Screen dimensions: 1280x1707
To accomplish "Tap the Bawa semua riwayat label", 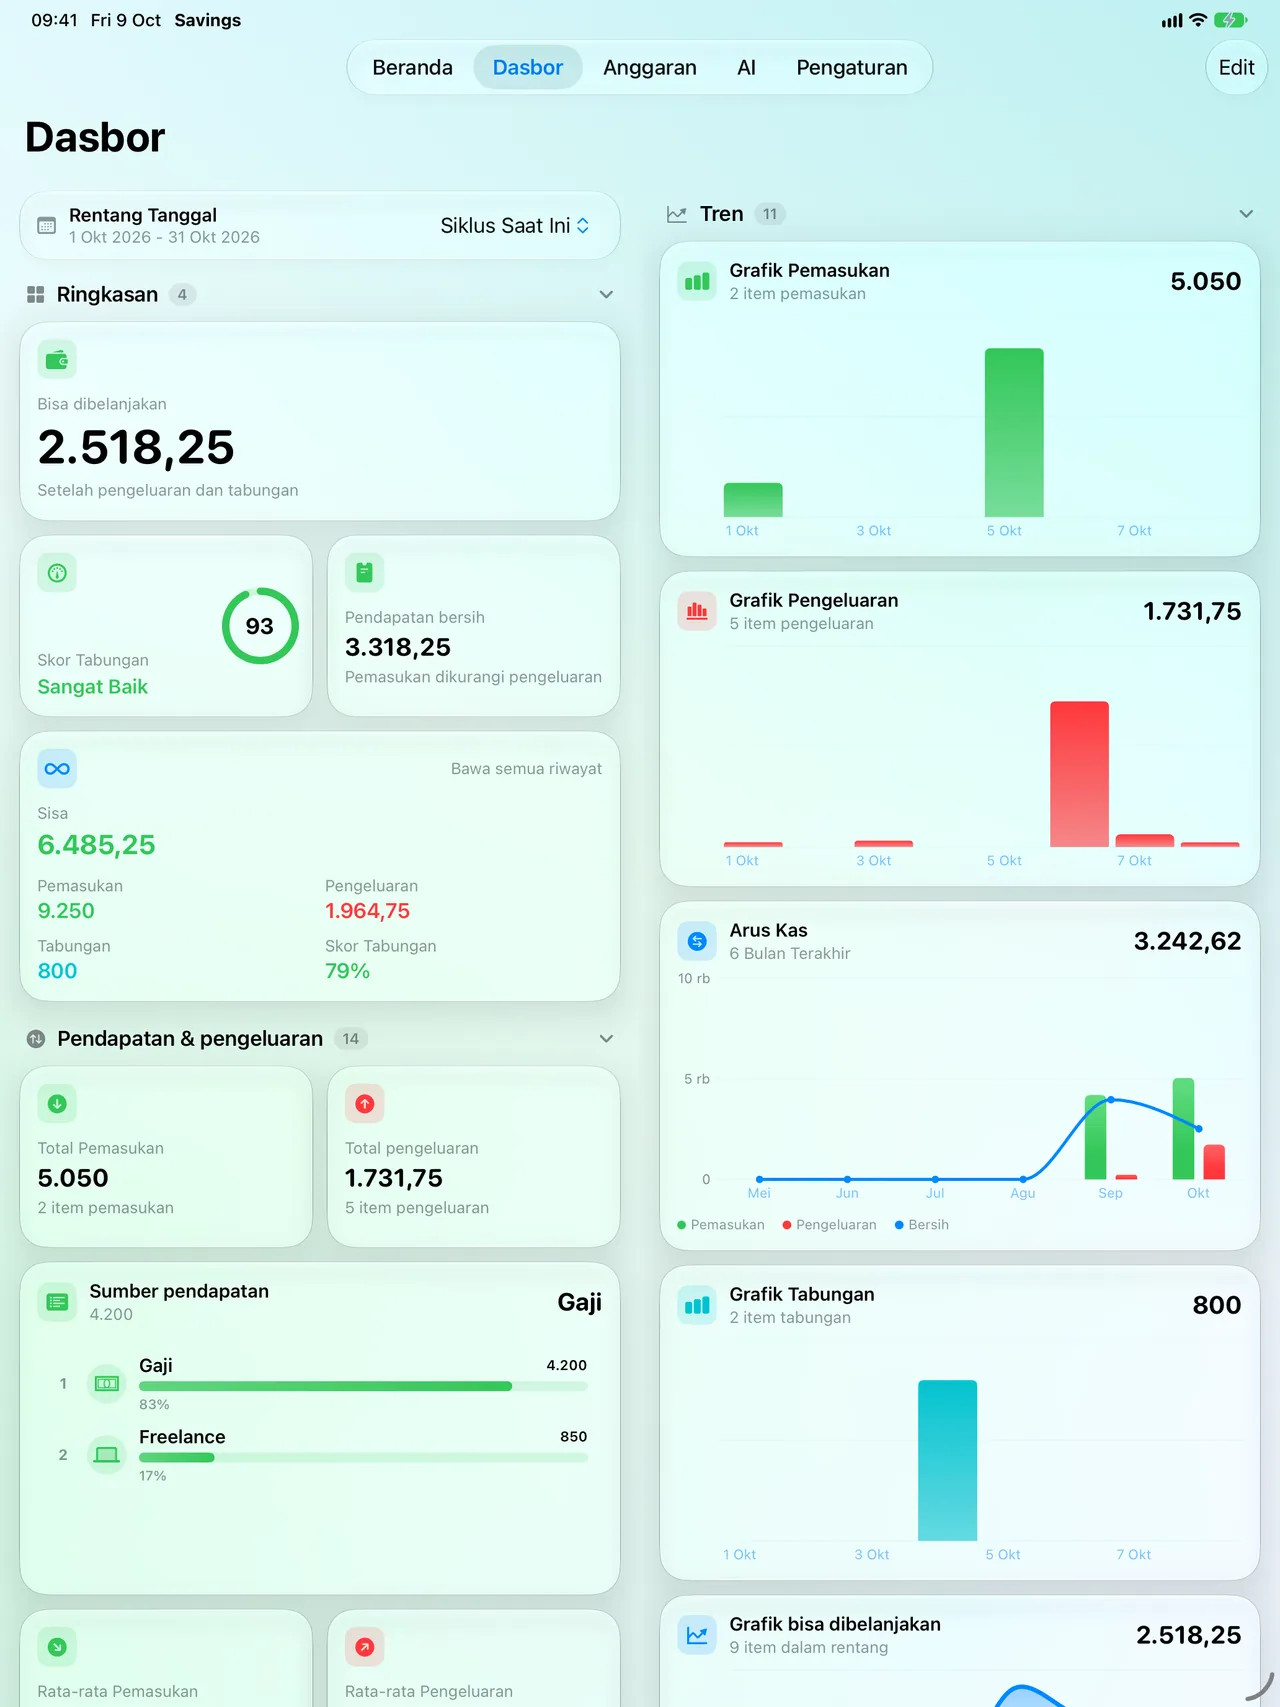I will [526, 769].
